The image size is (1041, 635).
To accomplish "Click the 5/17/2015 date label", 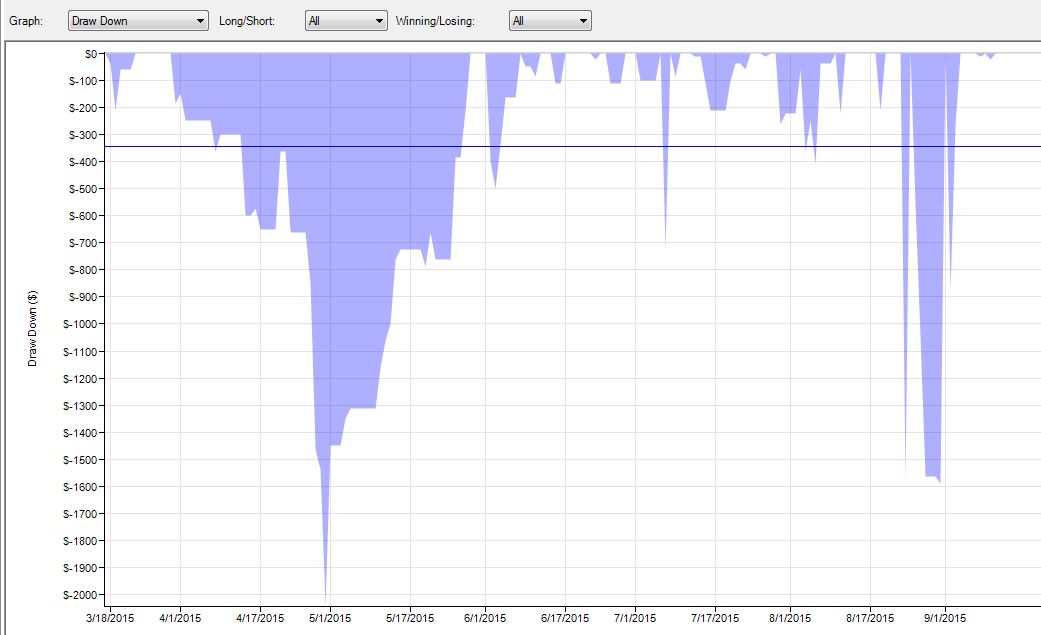I will click(410, 618).
